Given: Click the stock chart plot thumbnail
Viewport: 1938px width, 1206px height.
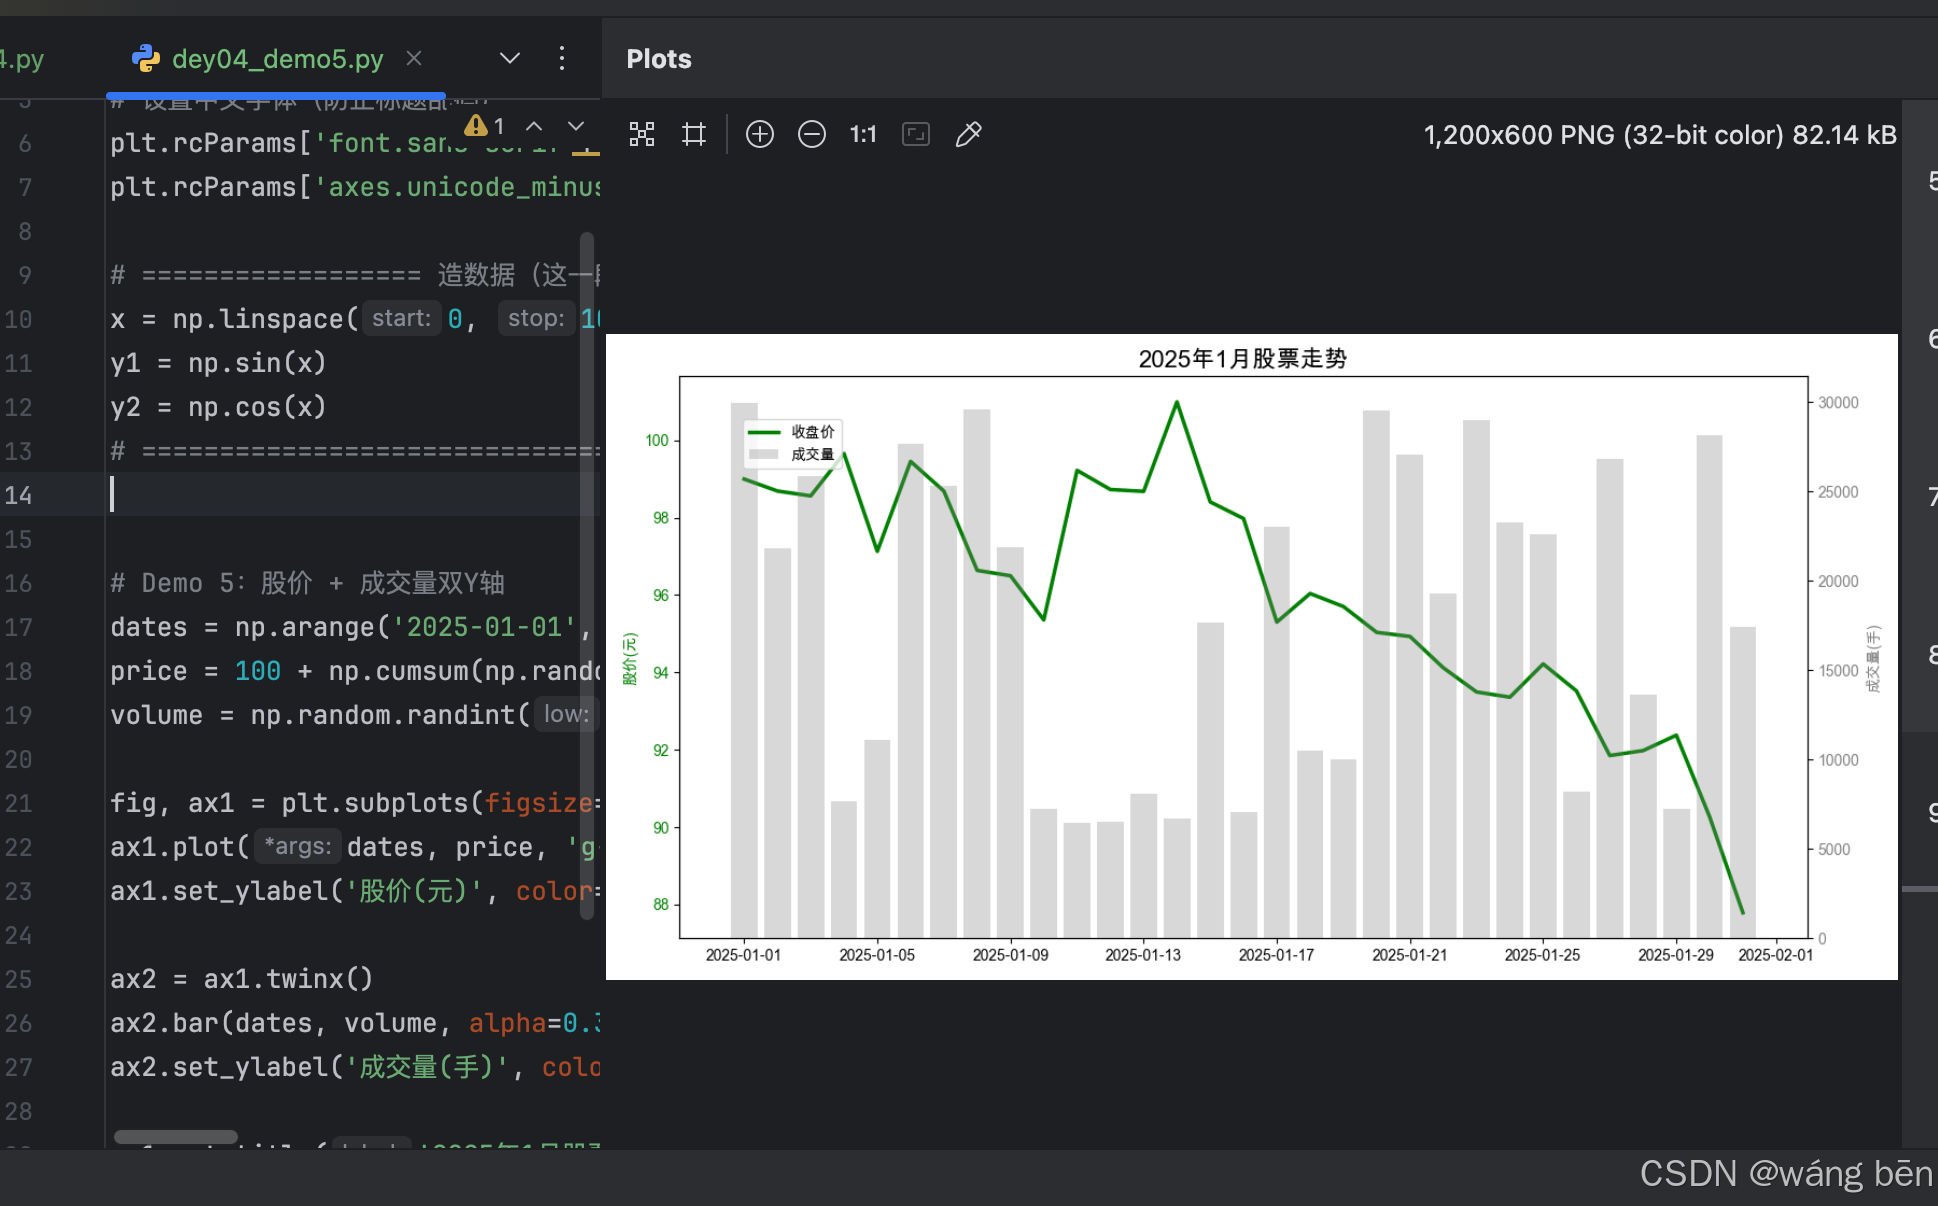Looking at the screenshot, I should 1251,656.
